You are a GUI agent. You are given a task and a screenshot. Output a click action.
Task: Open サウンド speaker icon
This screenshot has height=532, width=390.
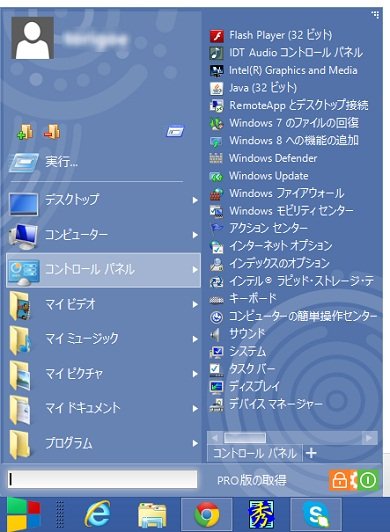(215, 335)
